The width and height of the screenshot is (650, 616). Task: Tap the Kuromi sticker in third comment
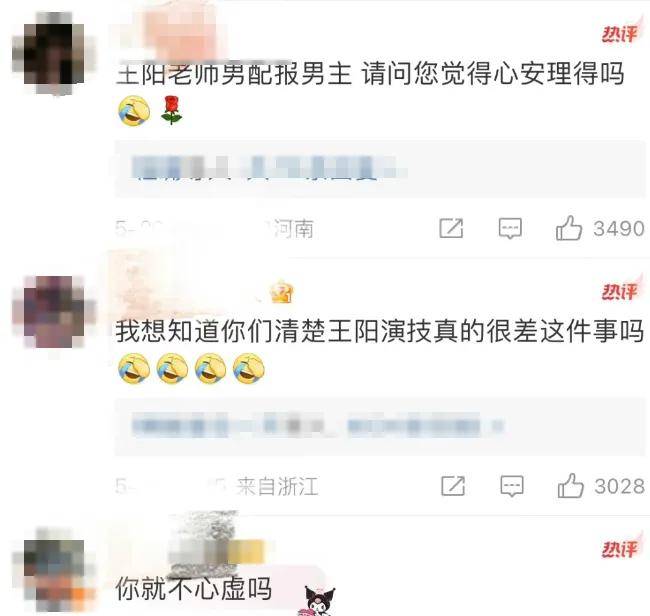[x=319, y=600]
